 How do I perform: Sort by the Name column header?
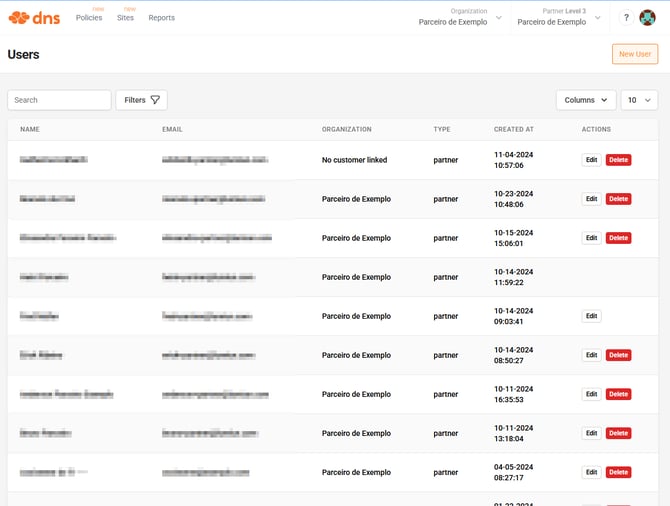coord(30,129)
